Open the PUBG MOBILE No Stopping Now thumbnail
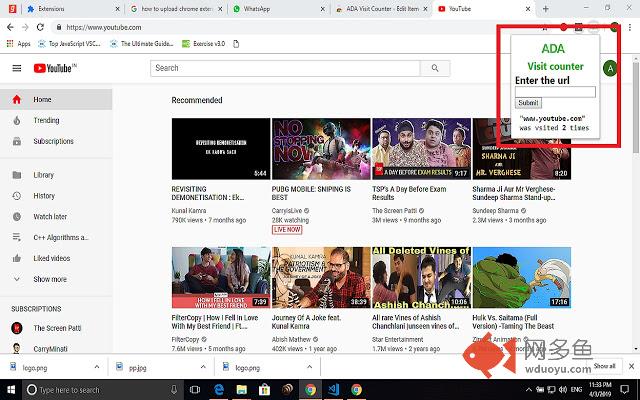Screen dimensions: 640x400 tap(321, 149)
